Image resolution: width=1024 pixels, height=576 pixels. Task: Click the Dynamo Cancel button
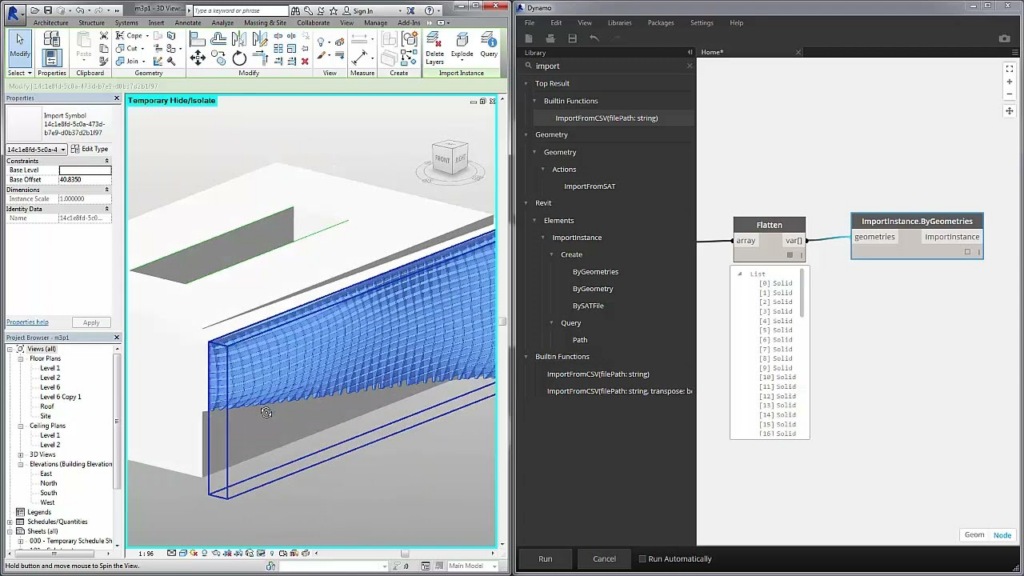tap(604, 559)
